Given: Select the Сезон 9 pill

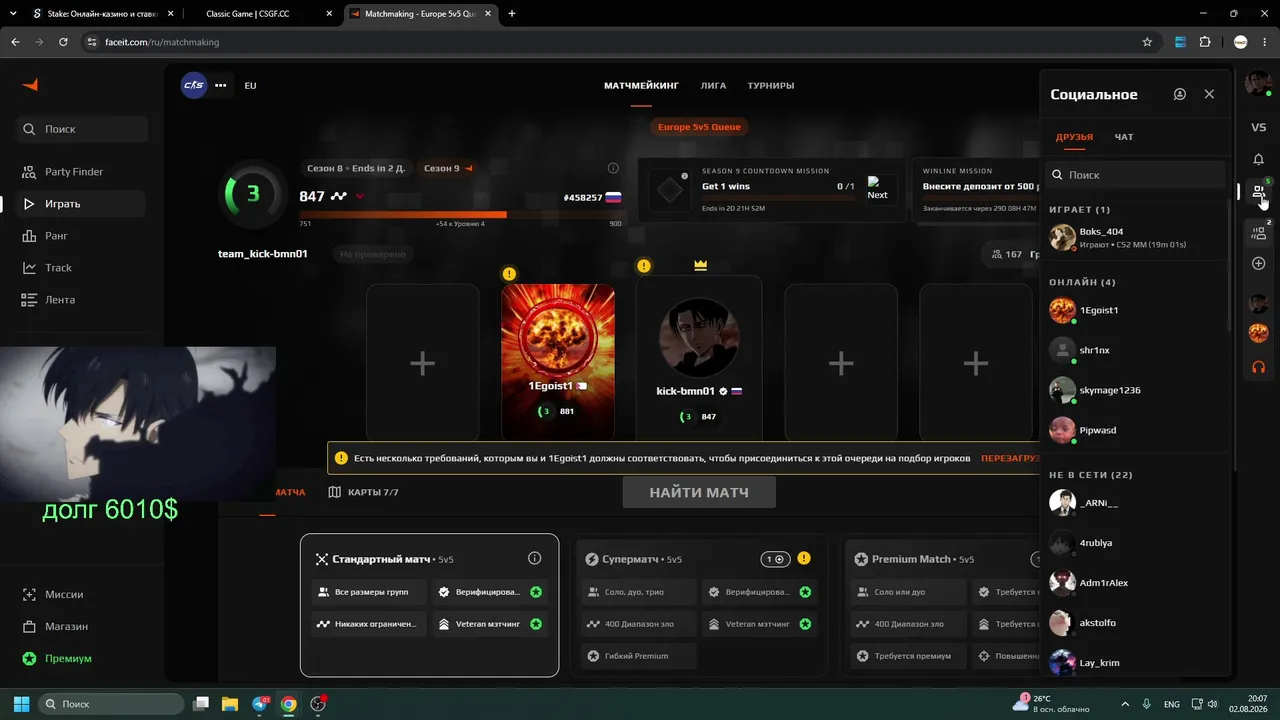Looking at the screenshot, I should tap(448, 168).
